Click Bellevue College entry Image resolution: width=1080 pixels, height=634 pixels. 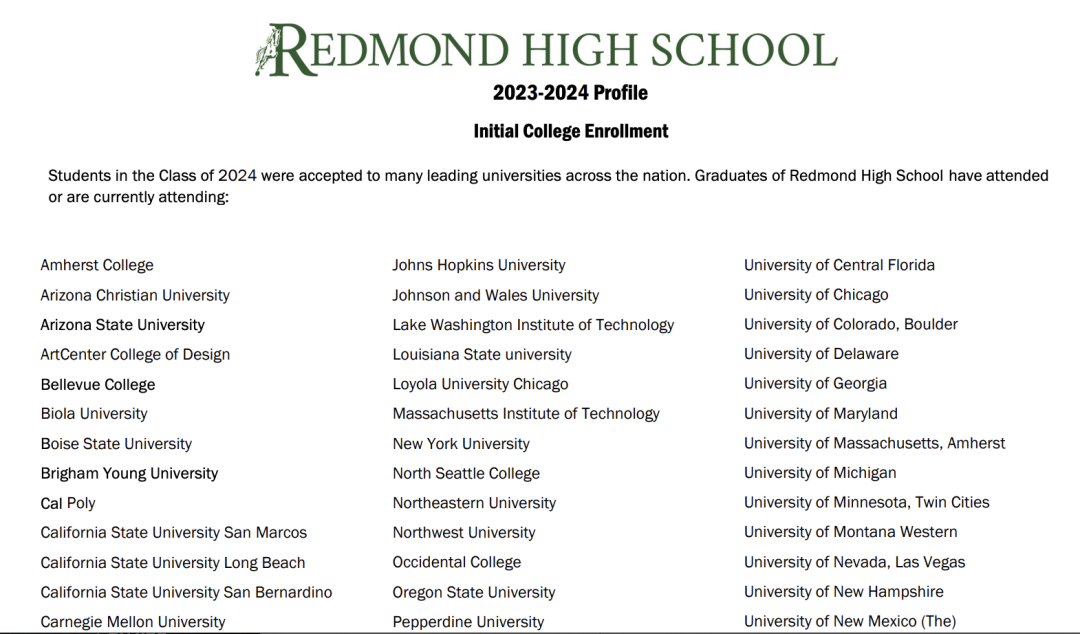(x=98, y=385)
